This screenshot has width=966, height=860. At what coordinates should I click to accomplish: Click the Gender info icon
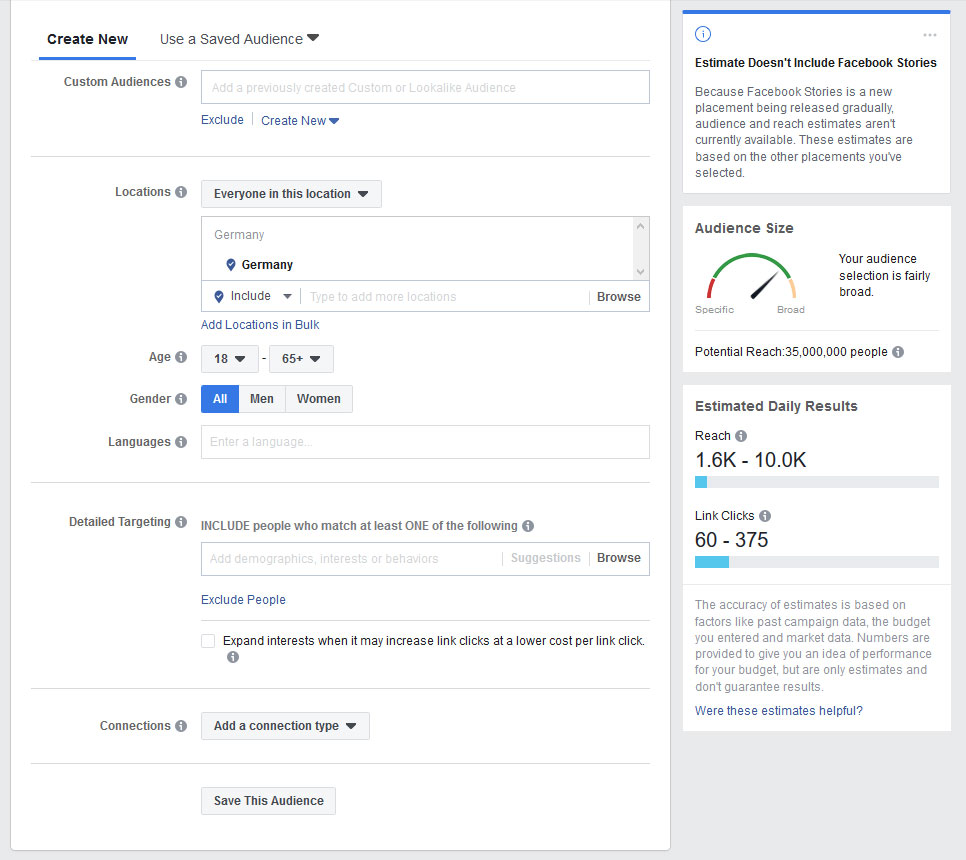(x=183, y=399)
